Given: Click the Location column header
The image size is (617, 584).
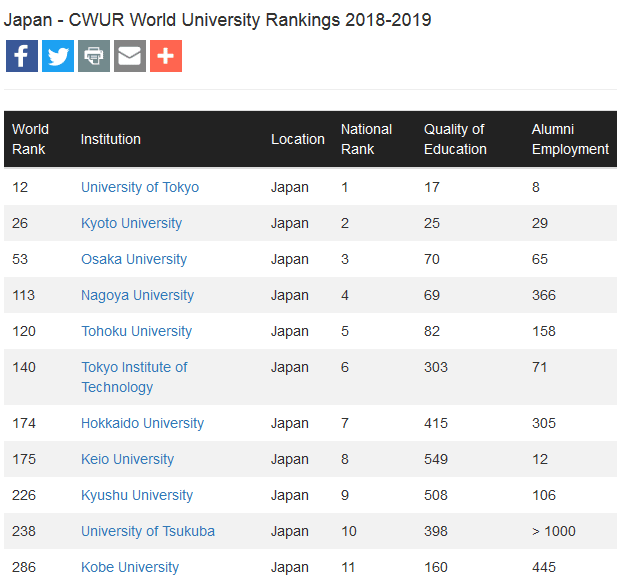Looking at the screenshot, I should tap(298, 139).
